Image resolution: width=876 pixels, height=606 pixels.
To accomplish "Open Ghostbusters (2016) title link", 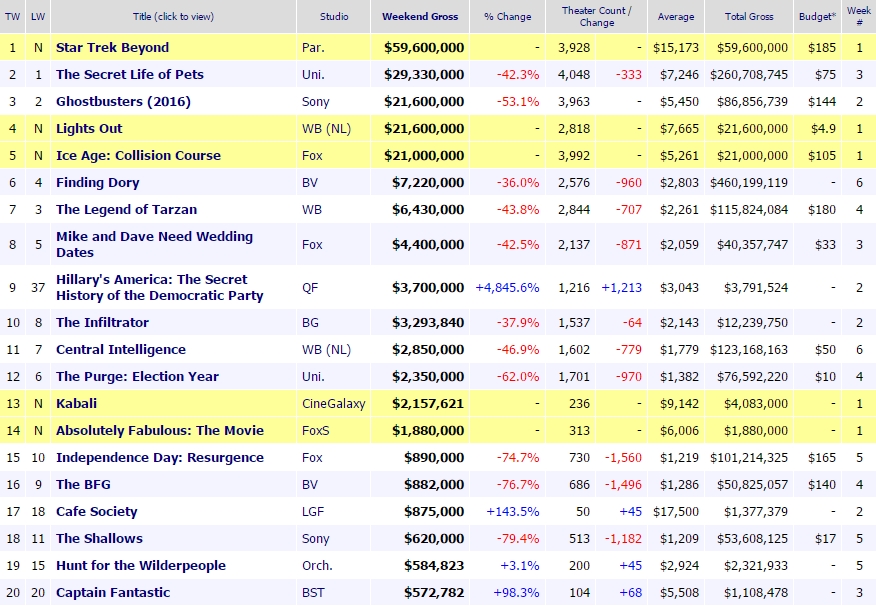I will click(x=123, y=102).
